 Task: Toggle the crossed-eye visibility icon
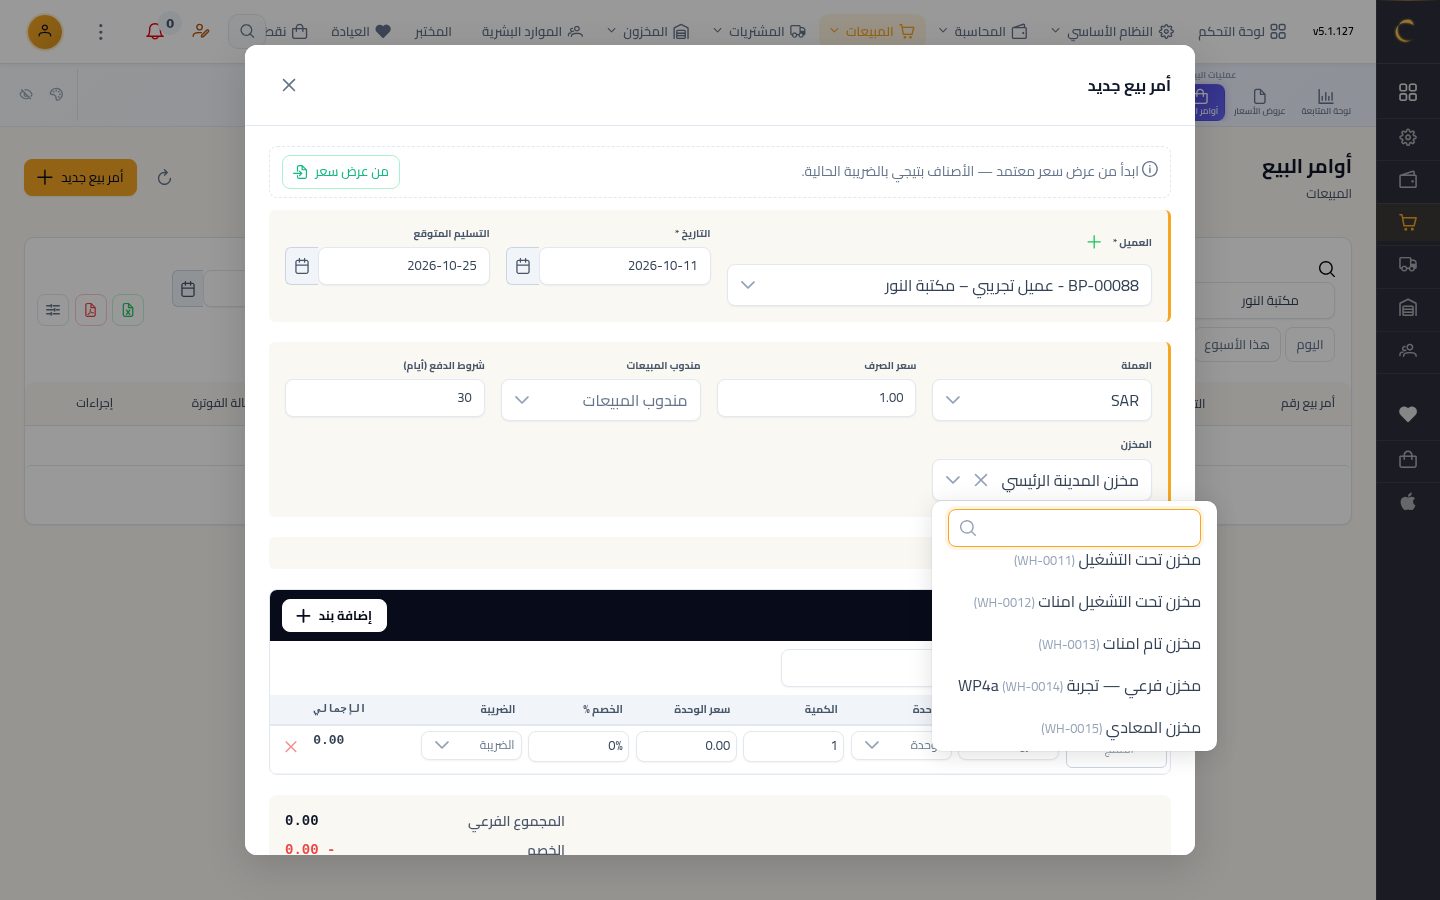tap(26, 94)
